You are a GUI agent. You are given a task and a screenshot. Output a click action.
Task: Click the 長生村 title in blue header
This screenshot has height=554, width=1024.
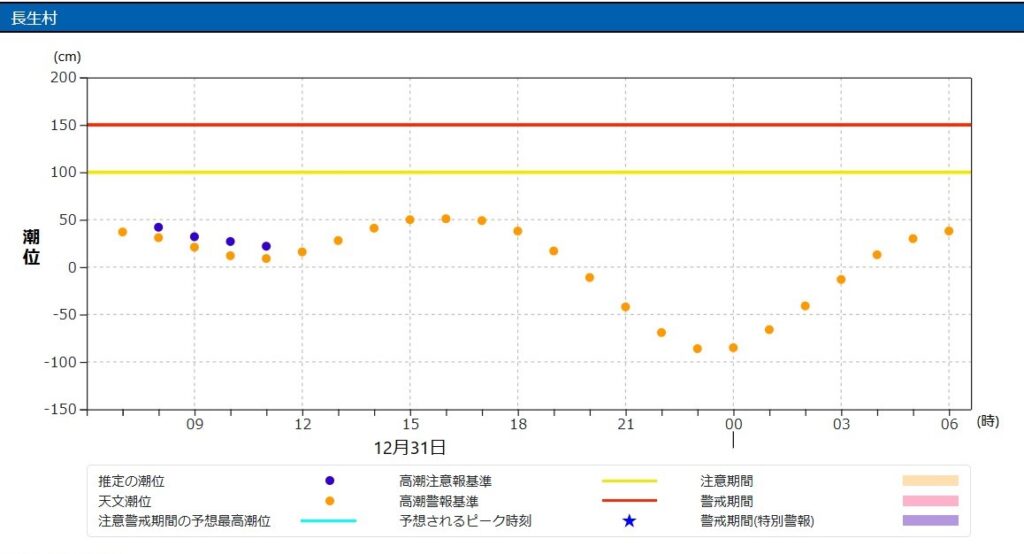coord(34,18)
